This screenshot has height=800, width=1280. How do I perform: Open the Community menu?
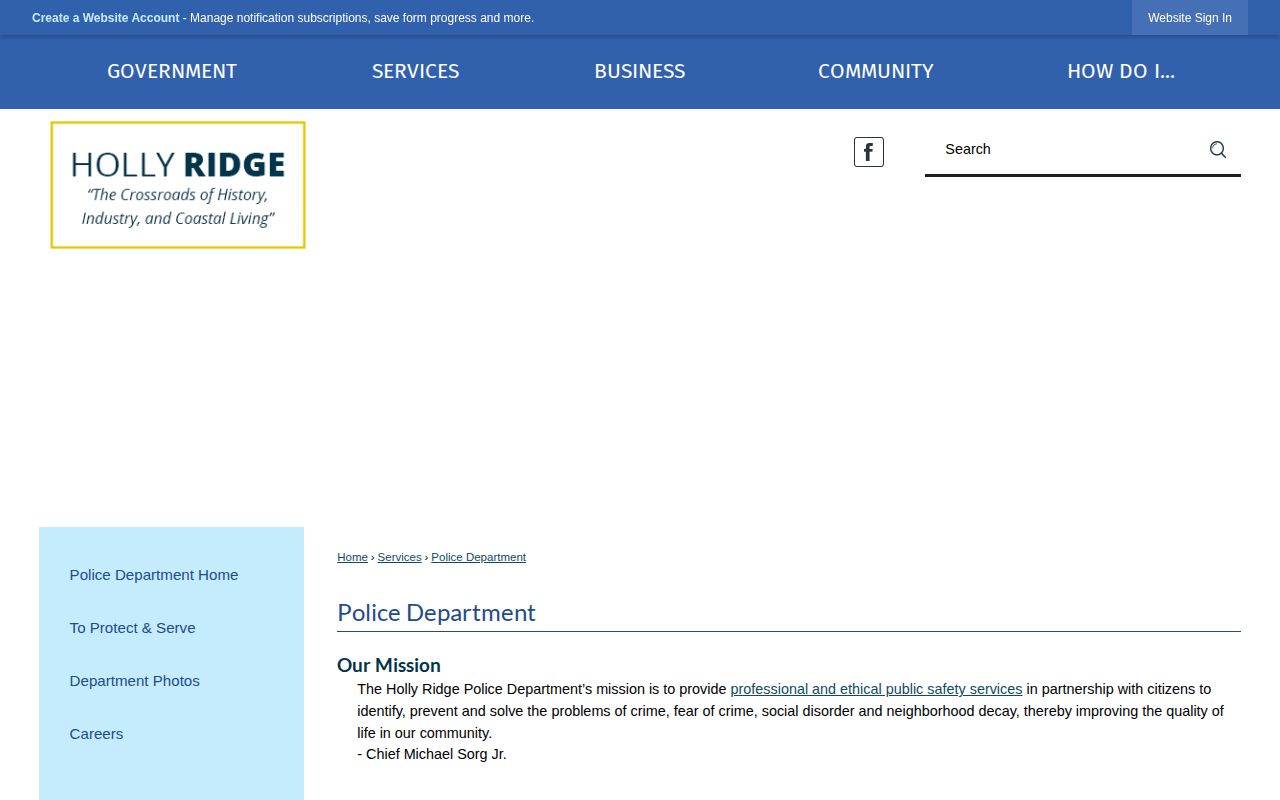click(876, 72)
